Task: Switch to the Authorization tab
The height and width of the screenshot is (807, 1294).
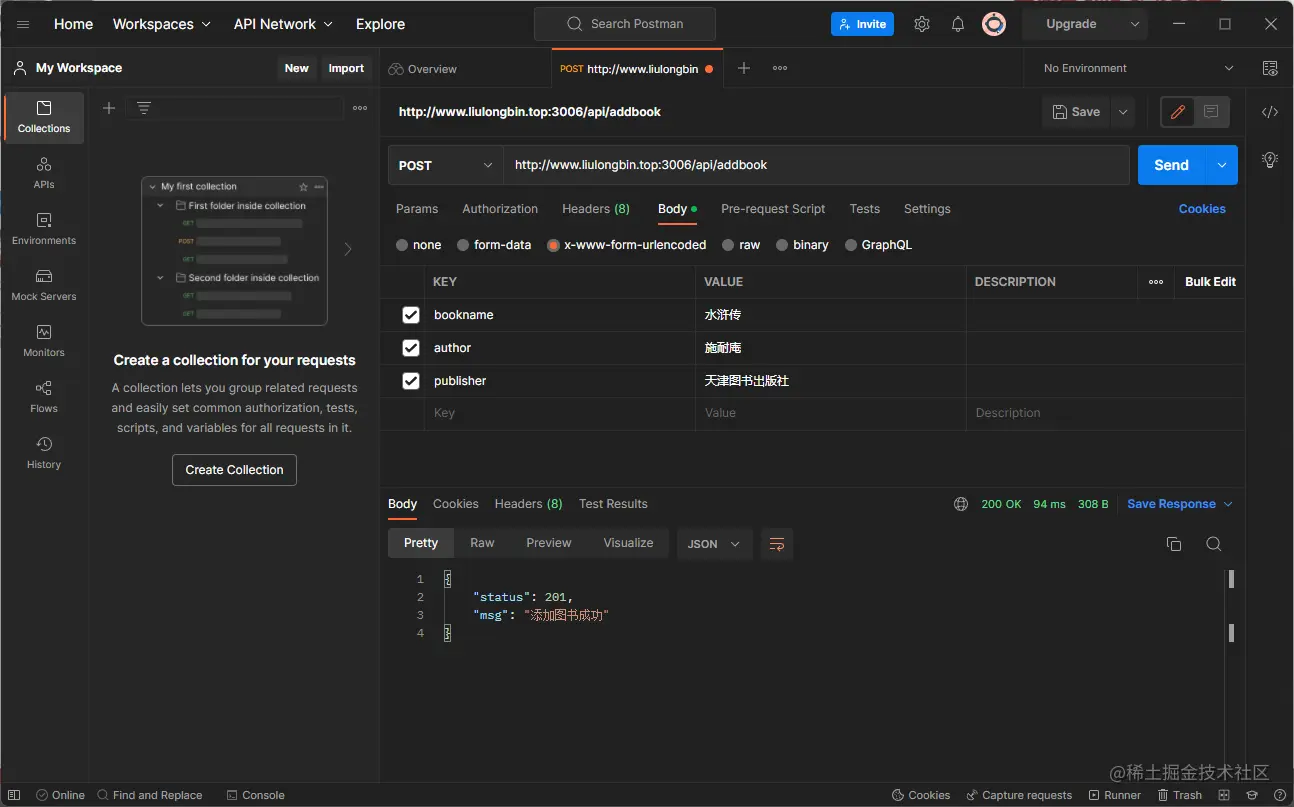Action: pos(500,209)
